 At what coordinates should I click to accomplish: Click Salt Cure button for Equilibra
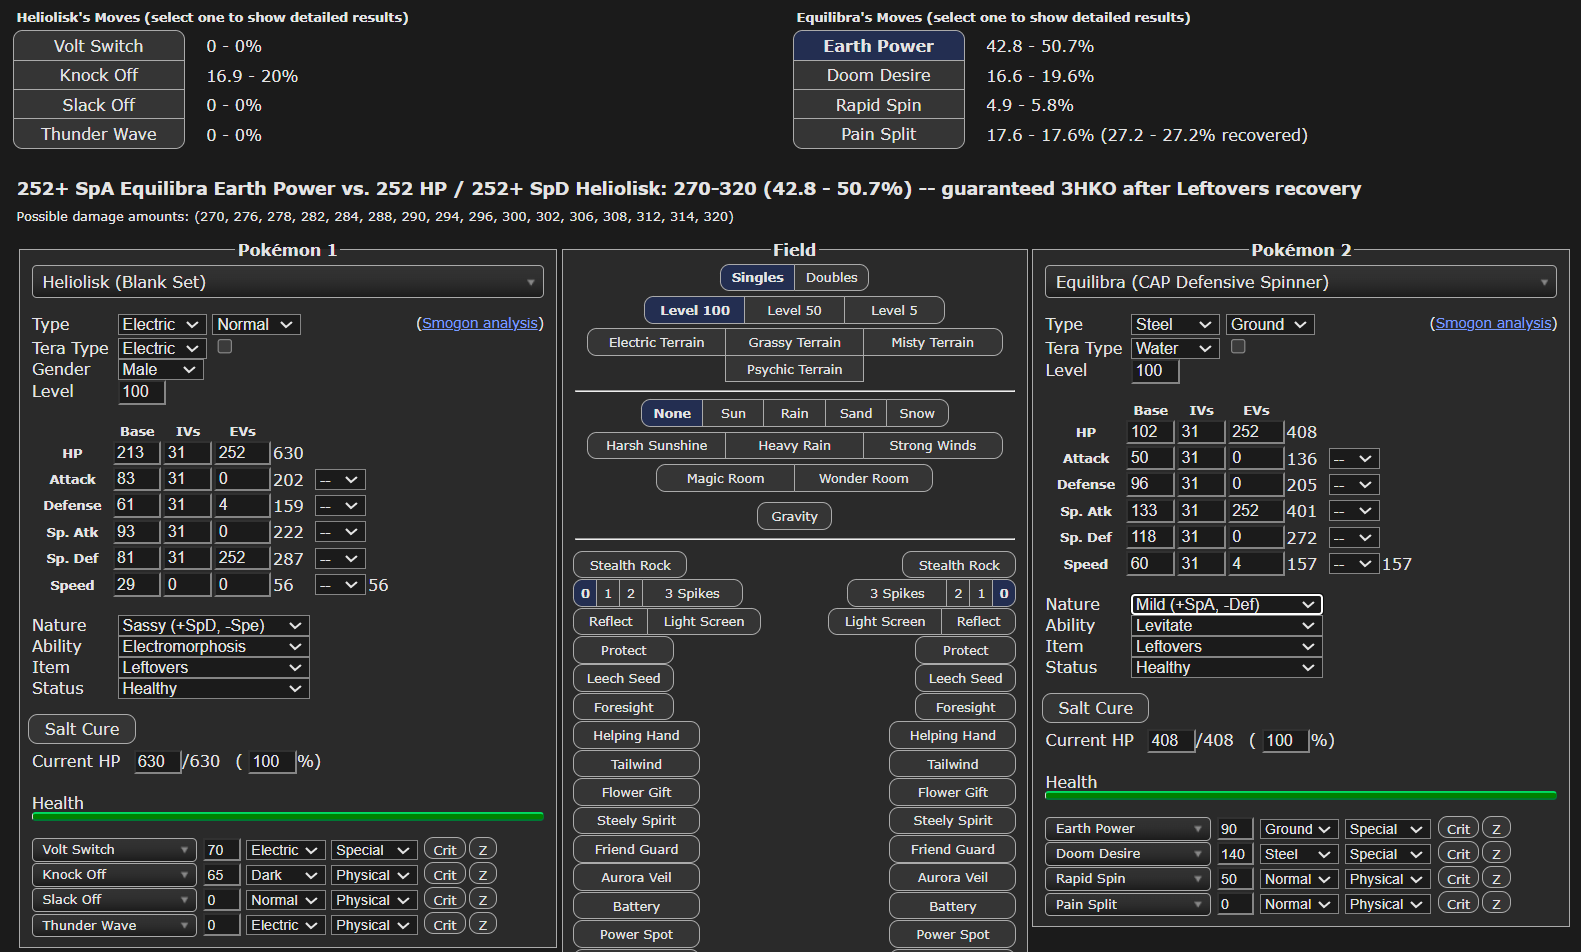coord(1095,708)
